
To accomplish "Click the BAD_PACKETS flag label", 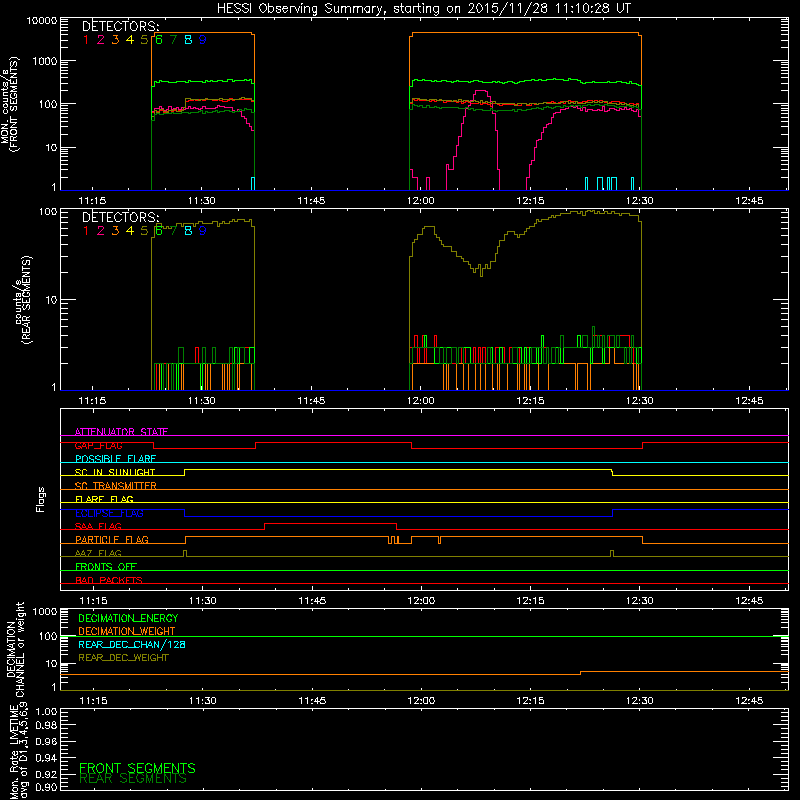I will click(x=109, y=580).
